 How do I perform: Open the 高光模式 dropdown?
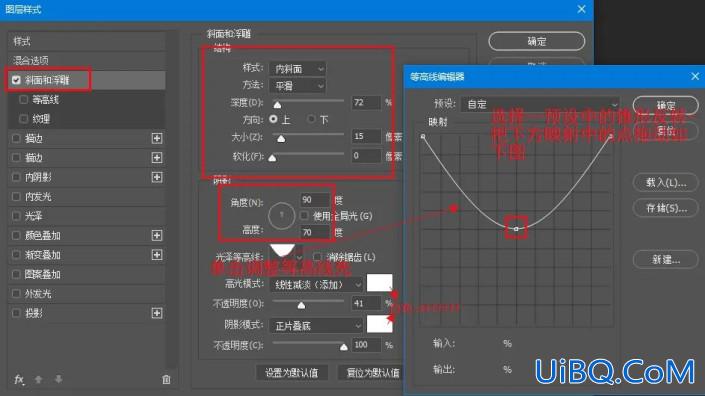click(x=316, y=285)
